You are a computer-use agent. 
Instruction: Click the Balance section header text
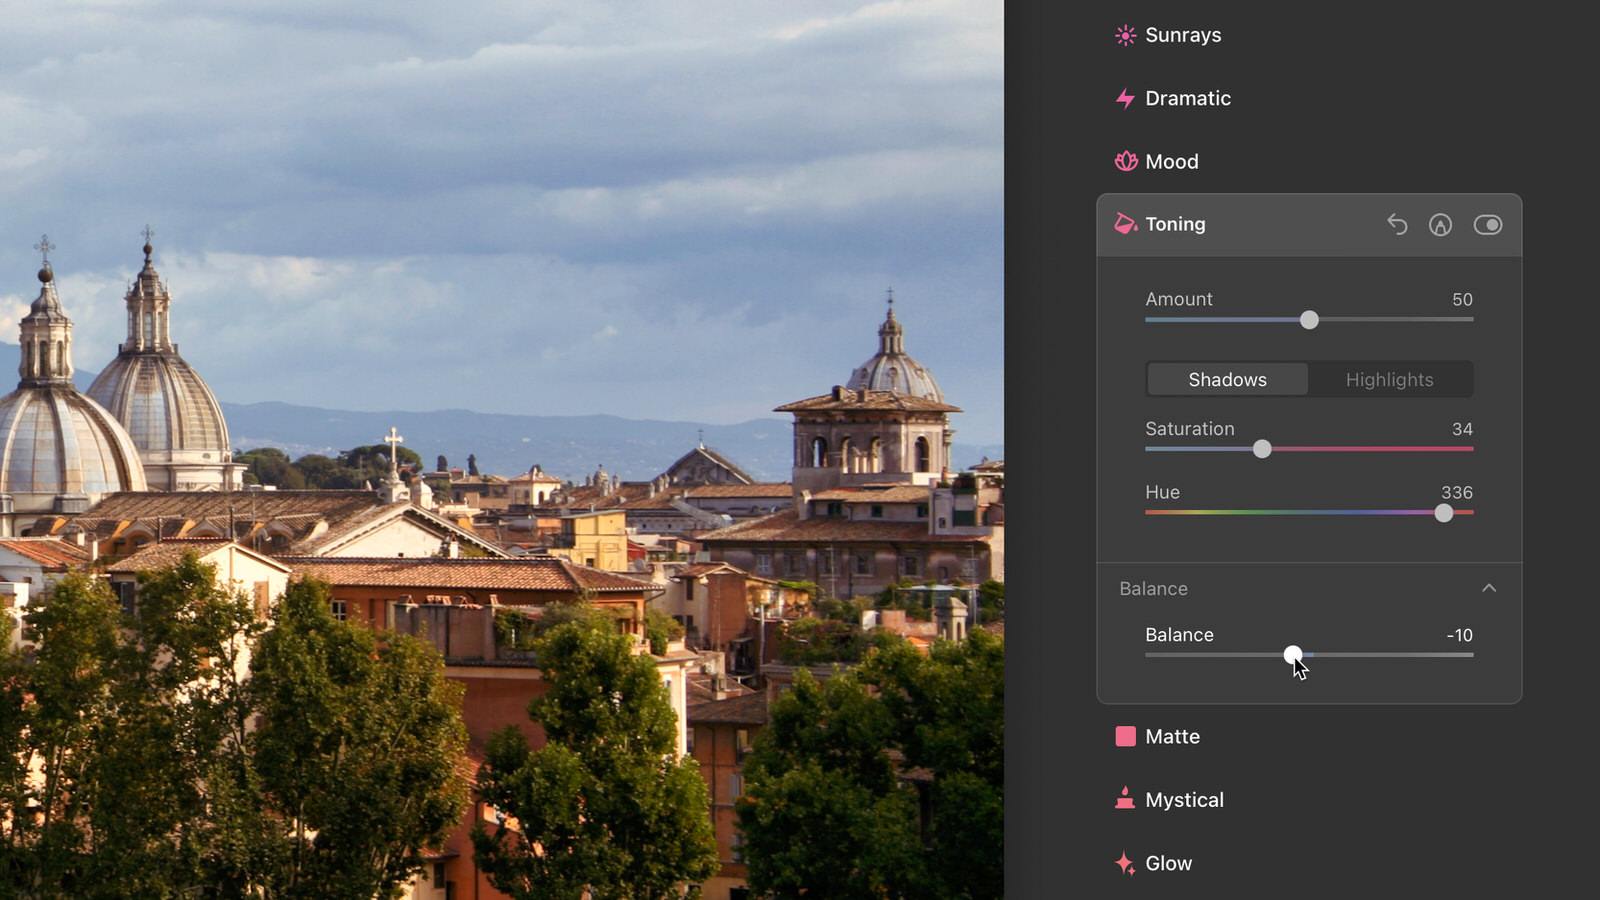point(1154,589)
